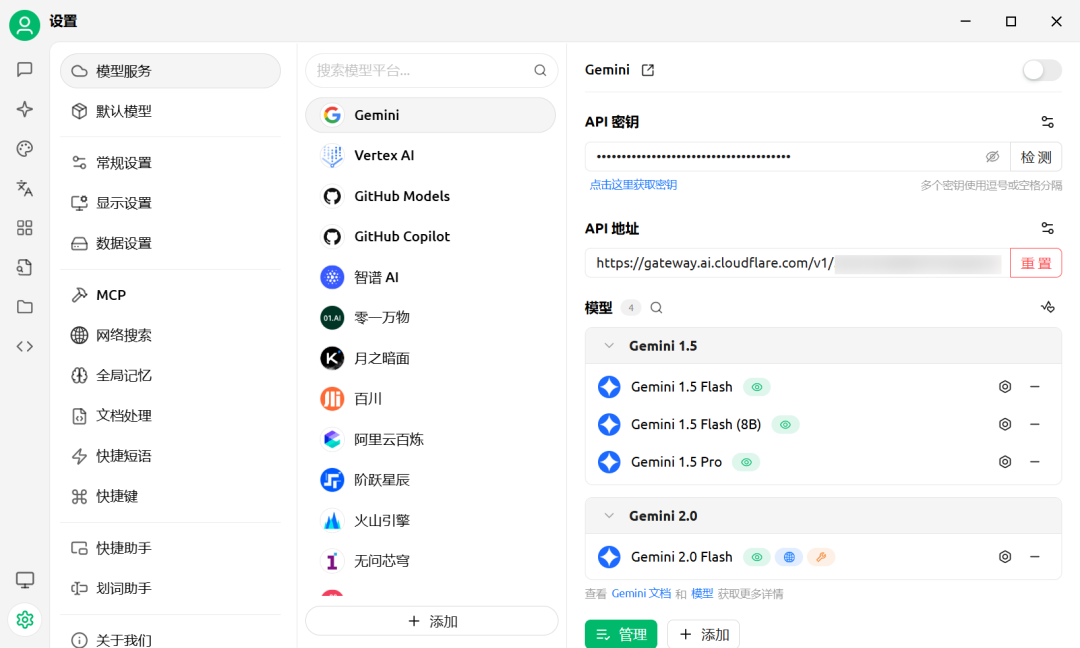
Task: Open the 快捷助手 settings section
Action: pyautogui.click(x=170, y=548)
